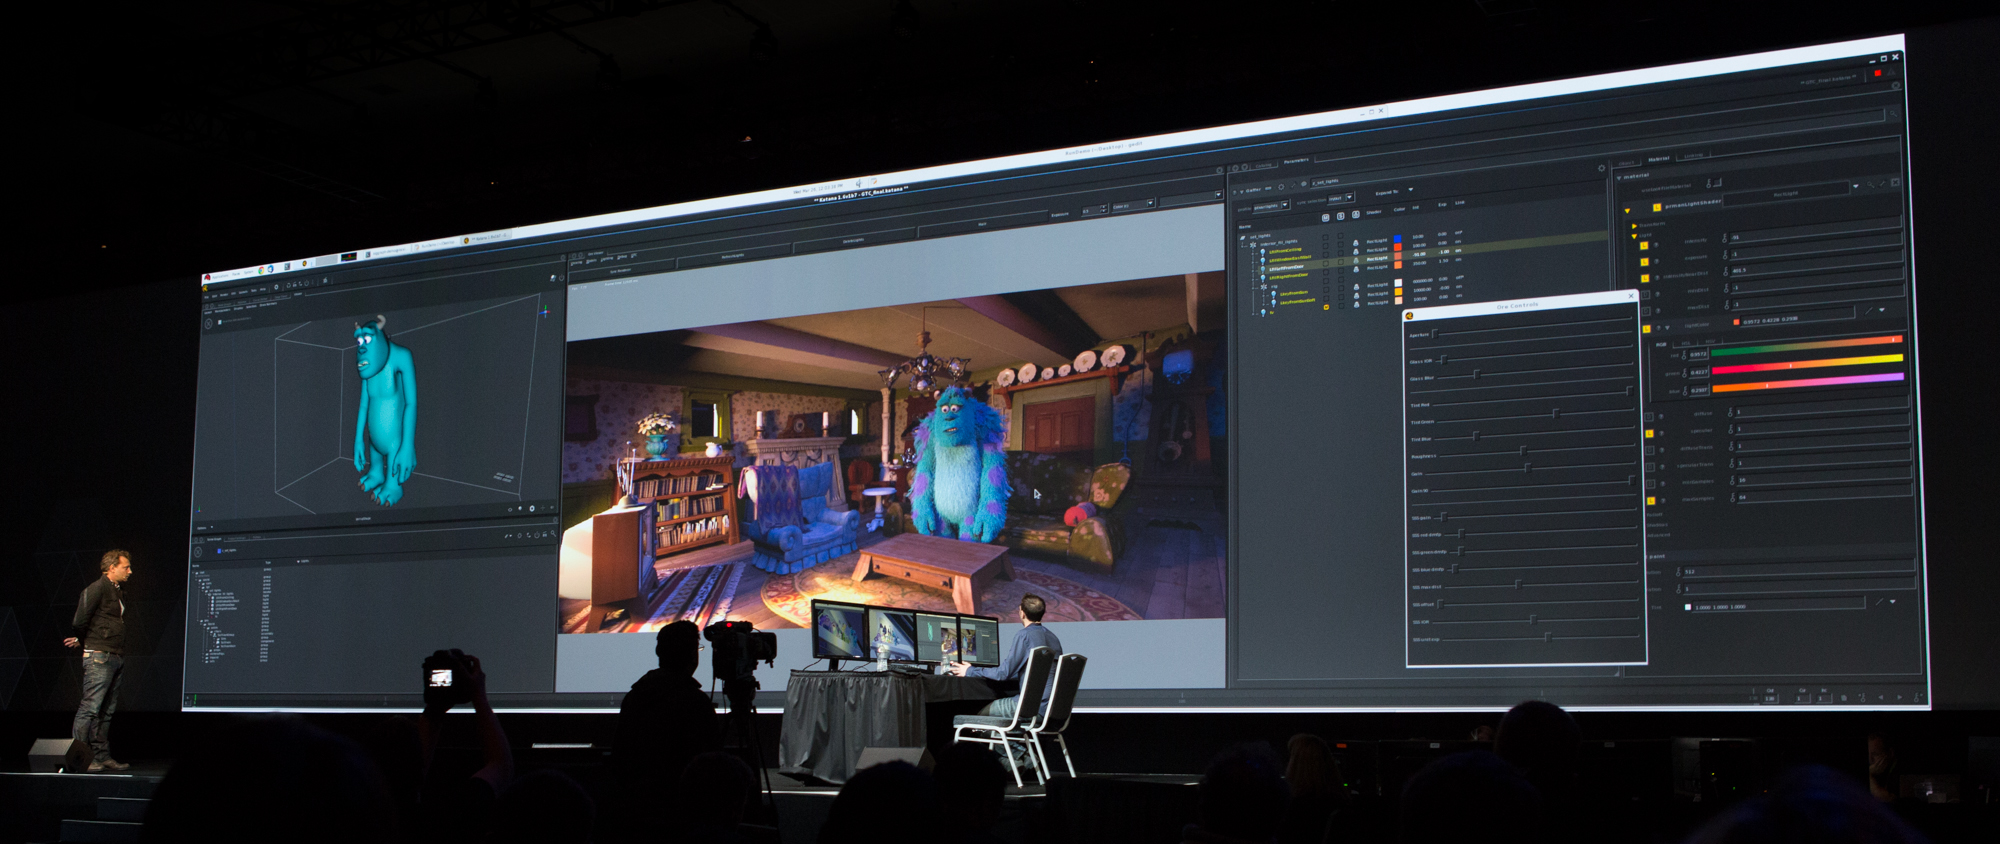Collapse the material section triangle
This screenshot has height=844, width=2000.
1618,178
